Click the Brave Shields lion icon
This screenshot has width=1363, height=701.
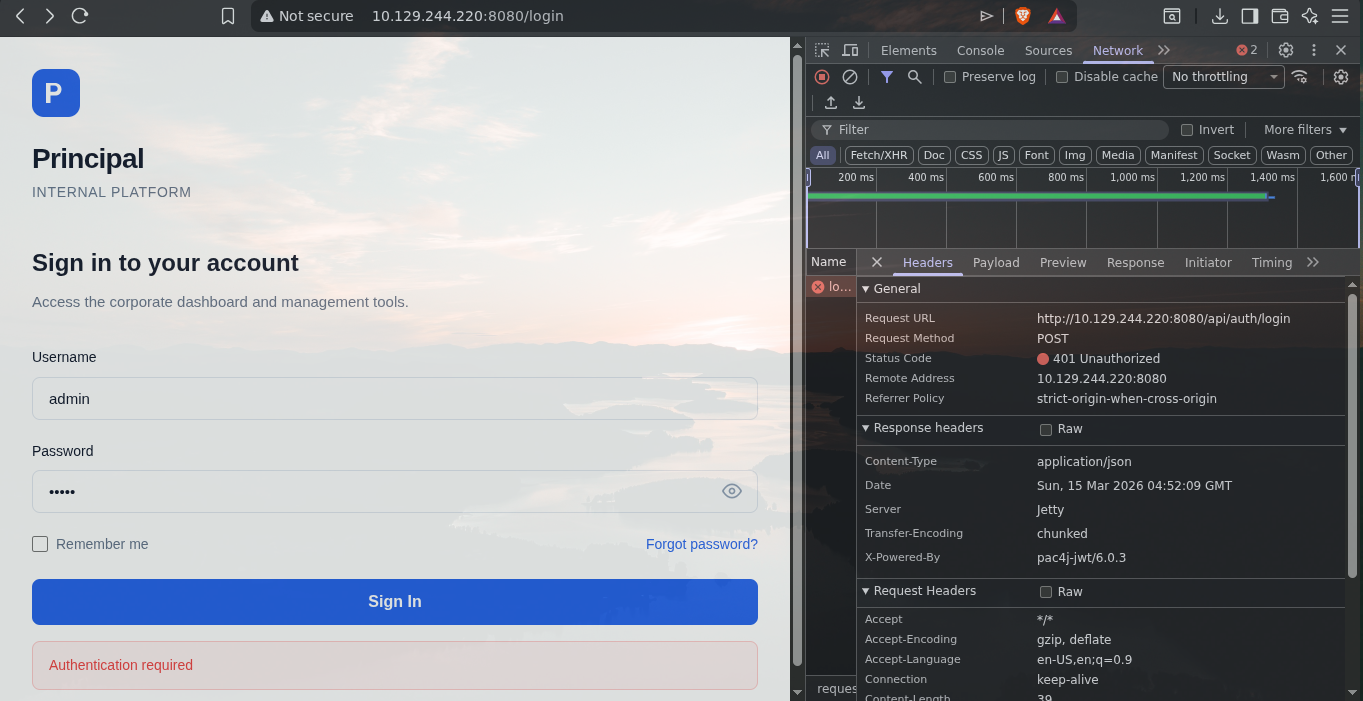click(x=1022, y=16)
